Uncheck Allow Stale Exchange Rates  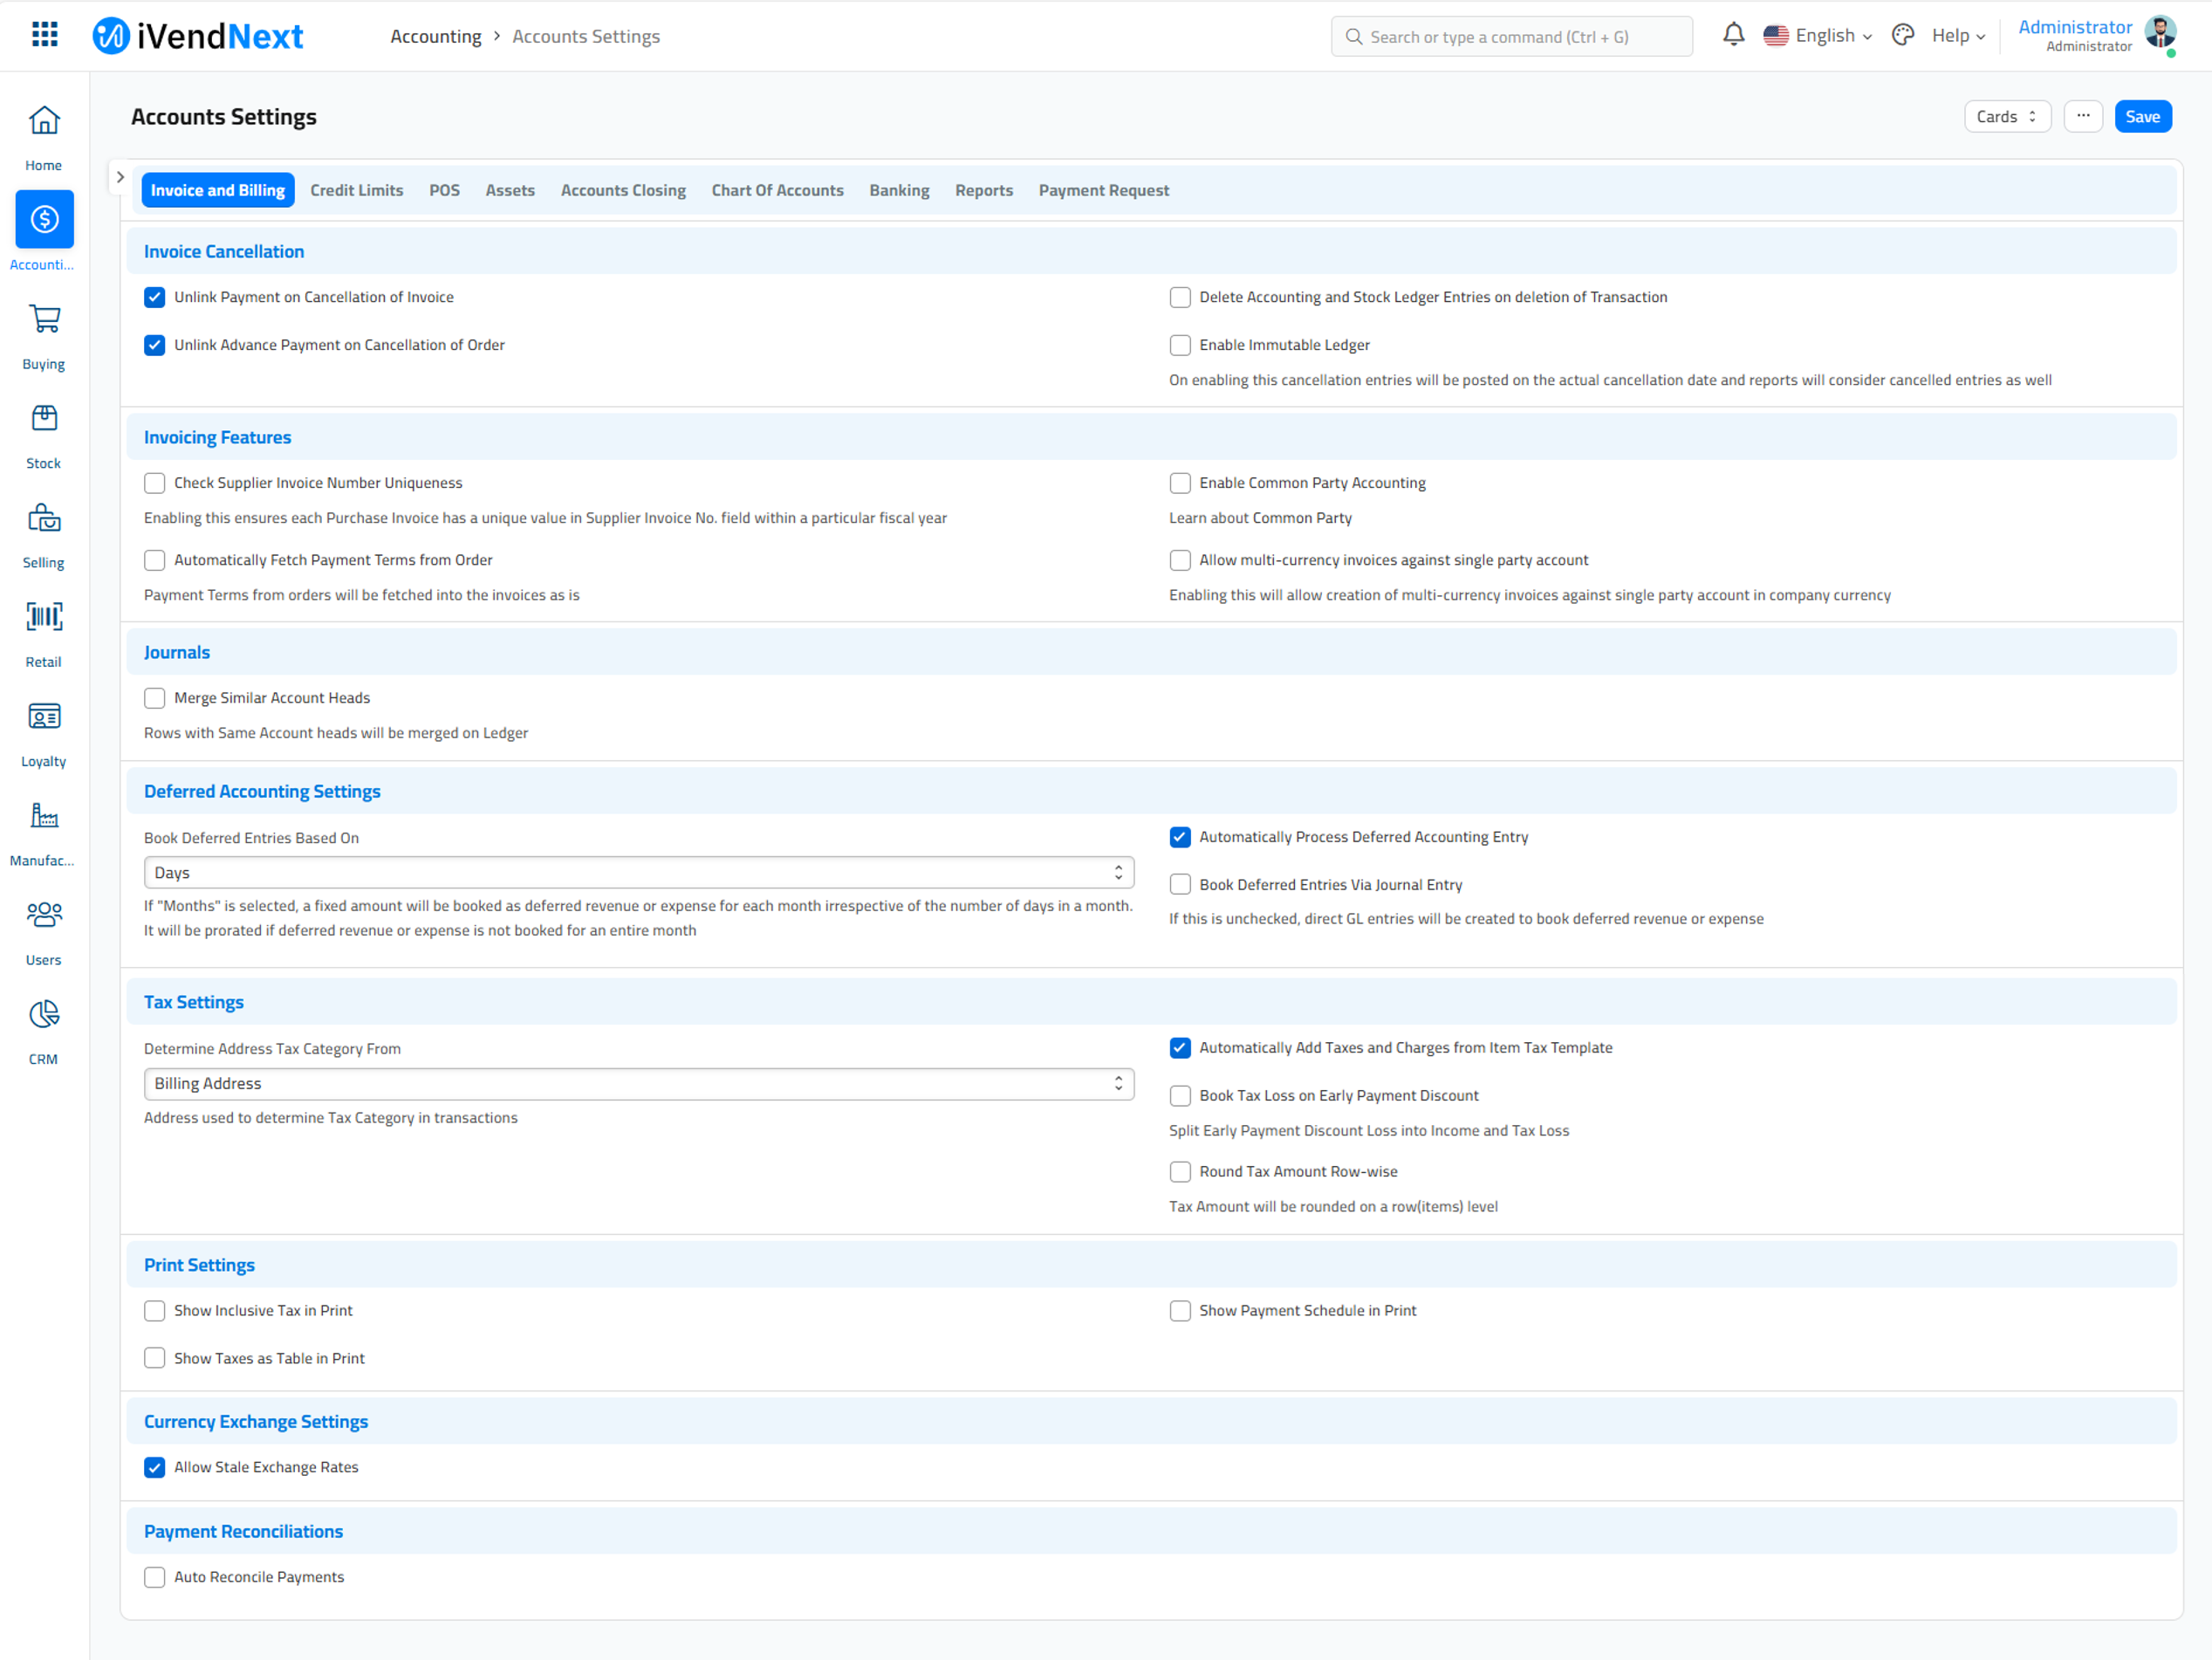tap(155, 1467)
